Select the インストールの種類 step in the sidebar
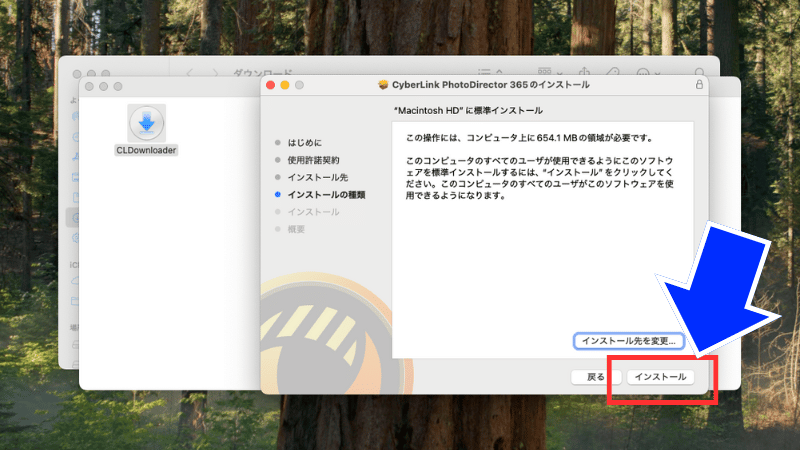This screenshot has width=800, height=450. [x=326, y=194]
